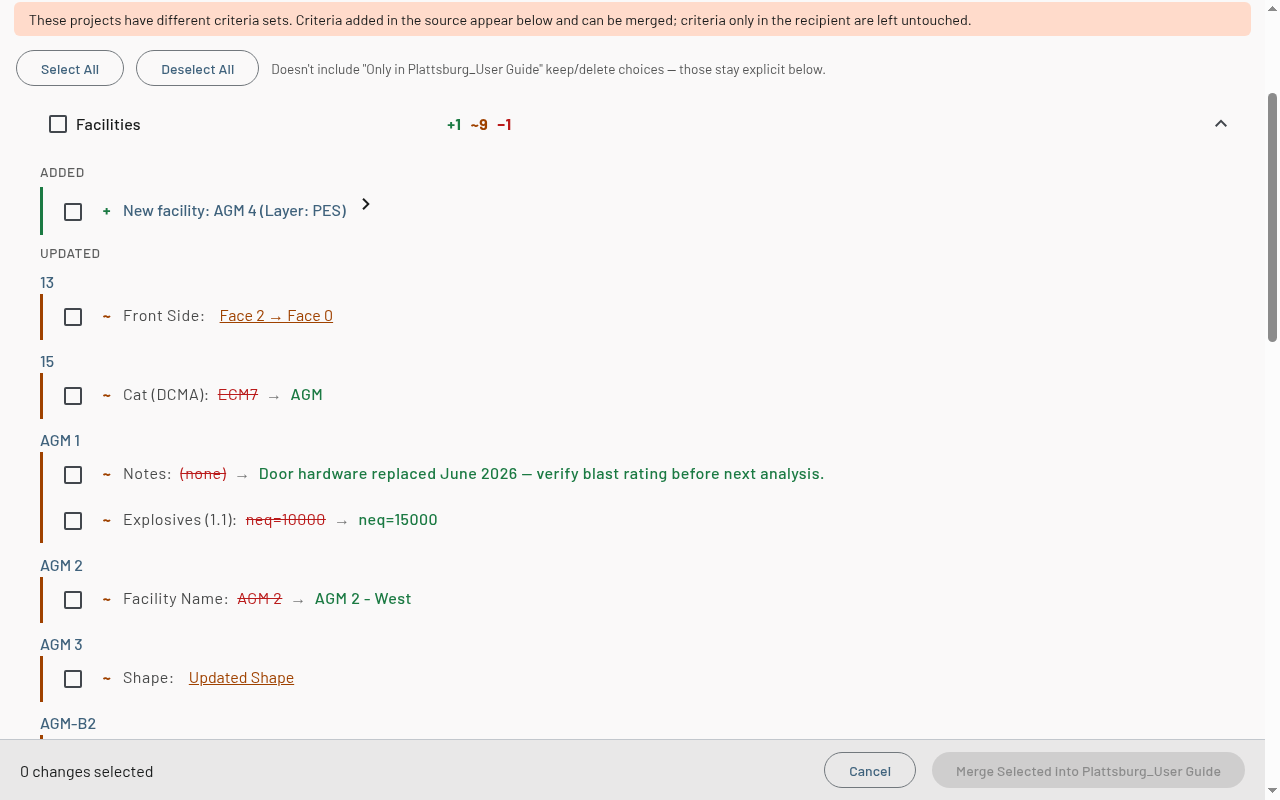Tick the Explosives (1.1) neq change checkbox

[x=73, y=521]
